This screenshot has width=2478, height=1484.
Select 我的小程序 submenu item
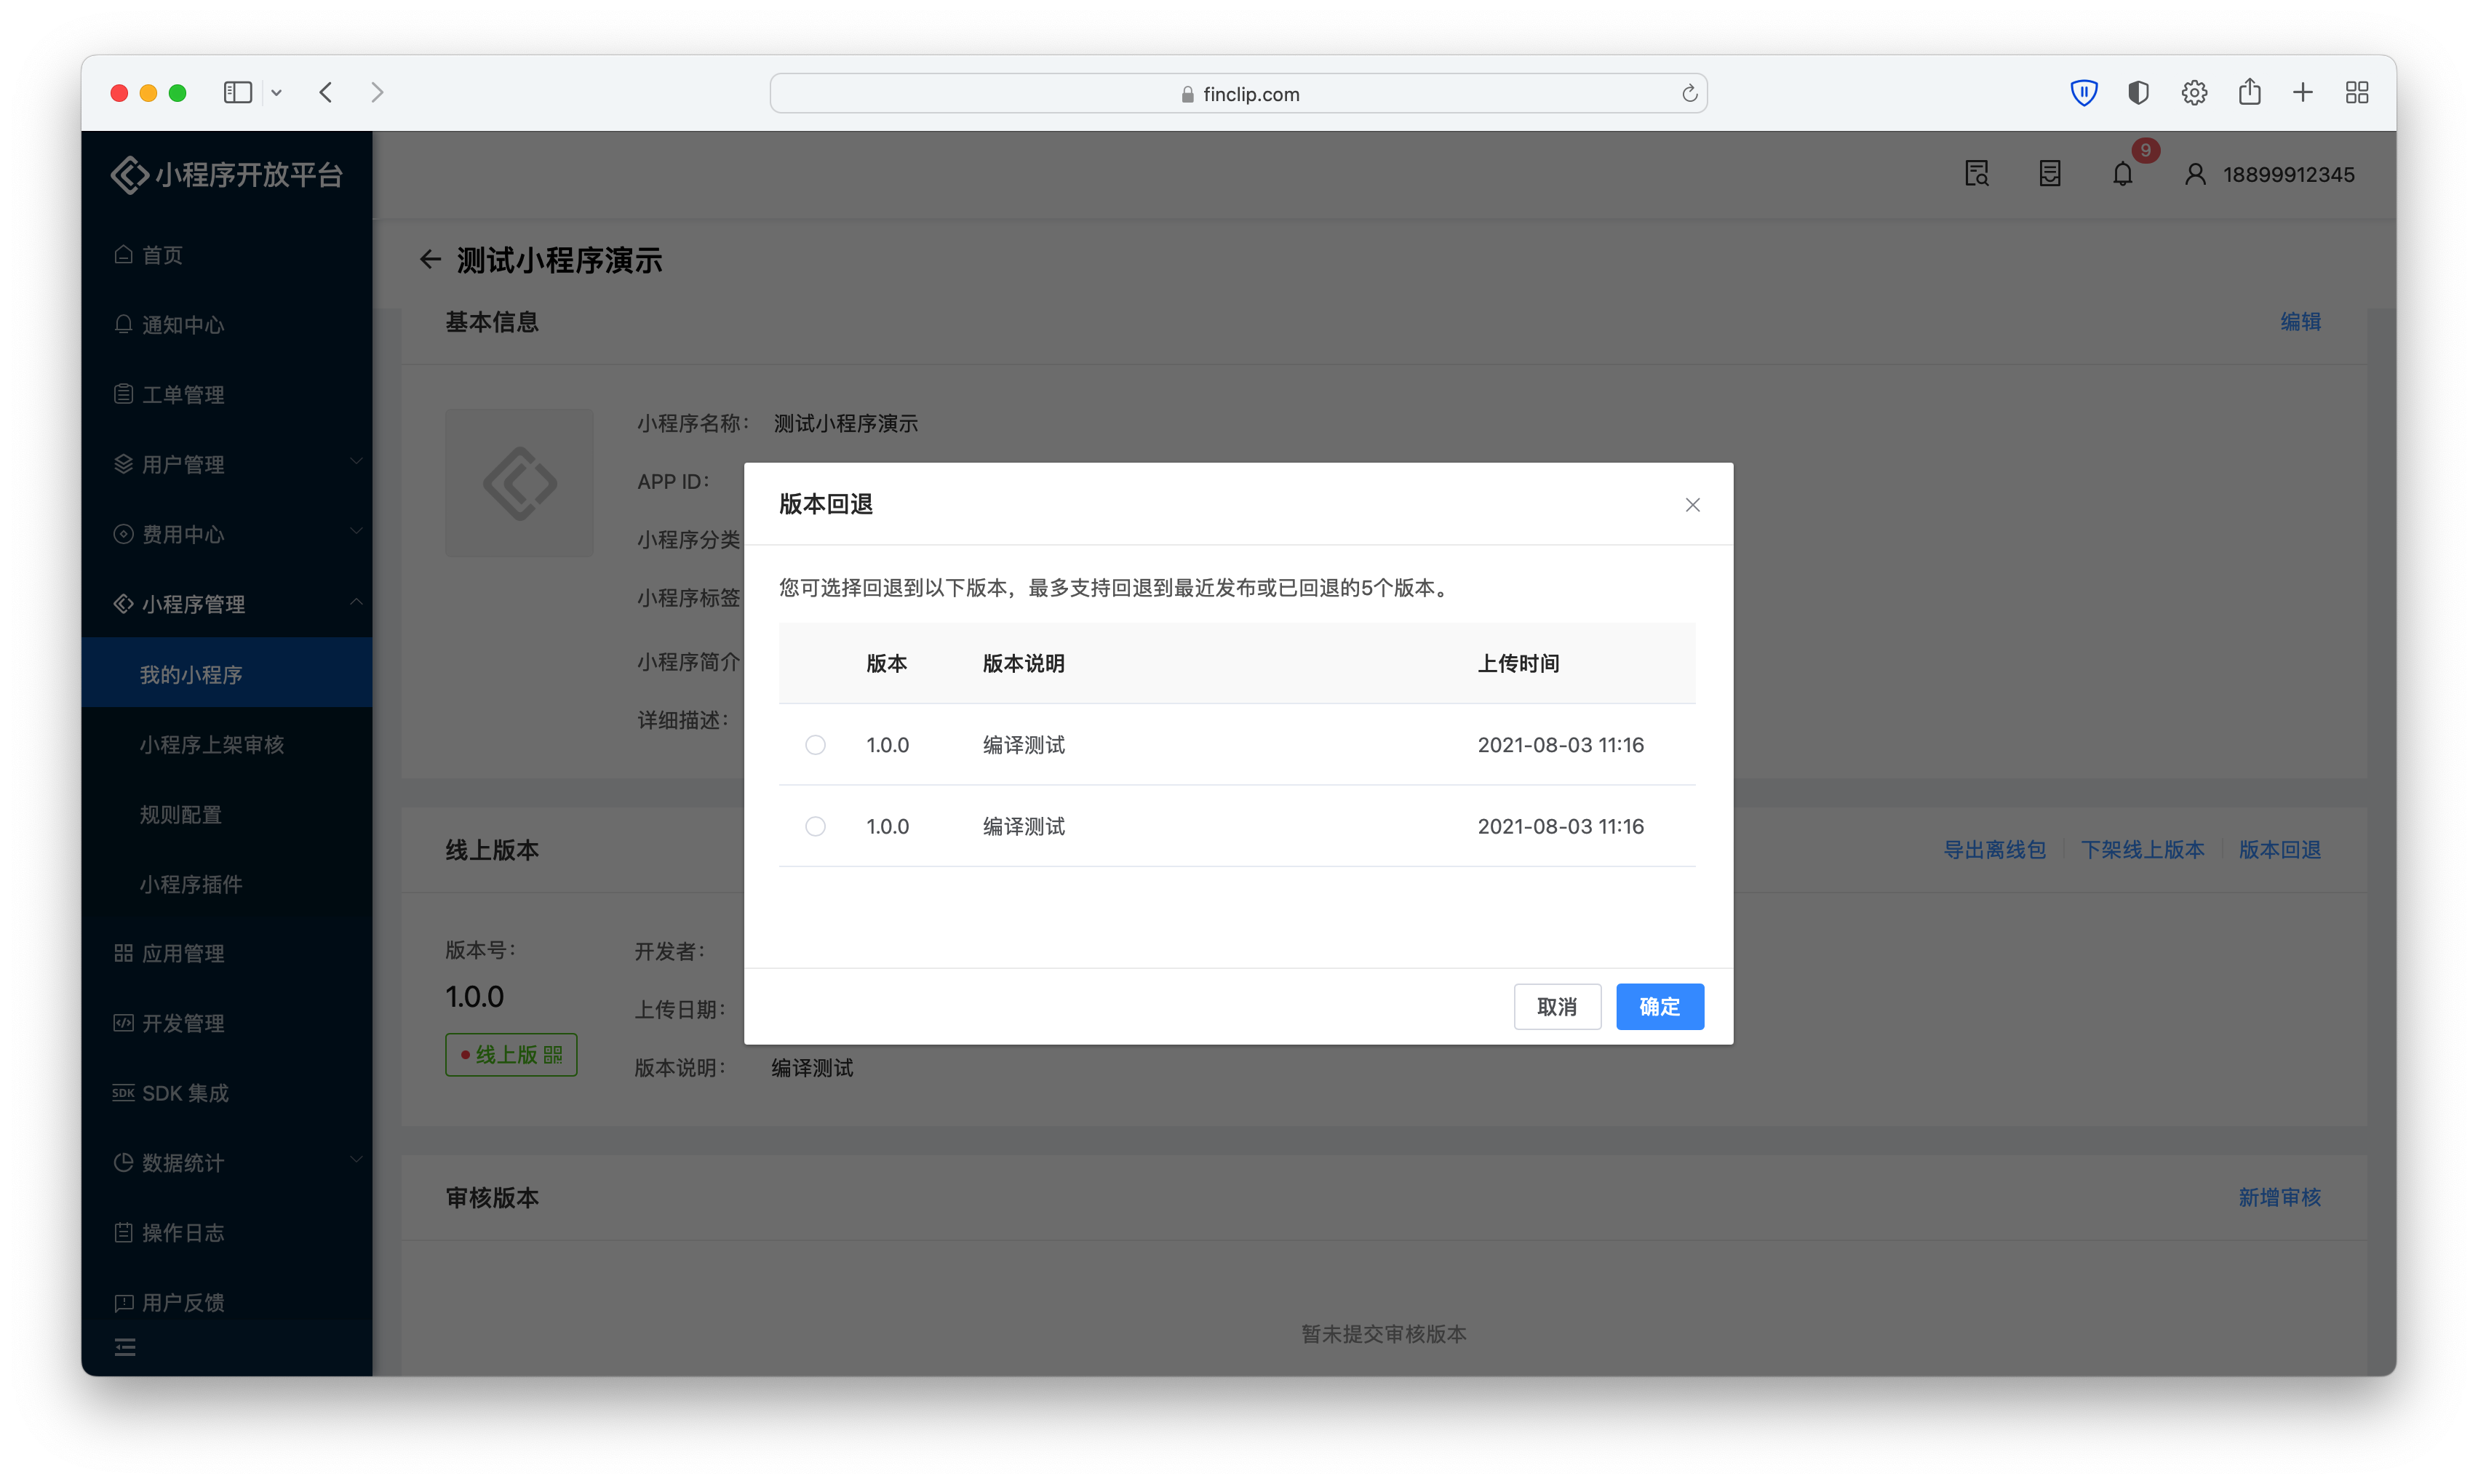pos(227,674)
